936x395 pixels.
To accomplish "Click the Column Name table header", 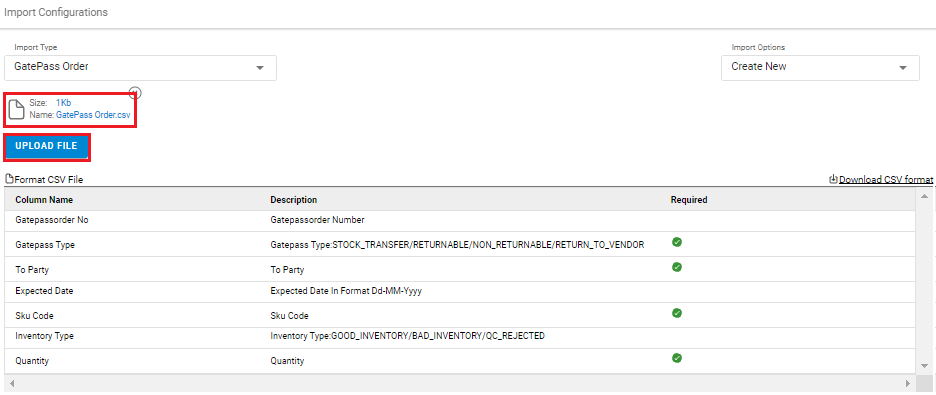I will click(x=44, y=200).
